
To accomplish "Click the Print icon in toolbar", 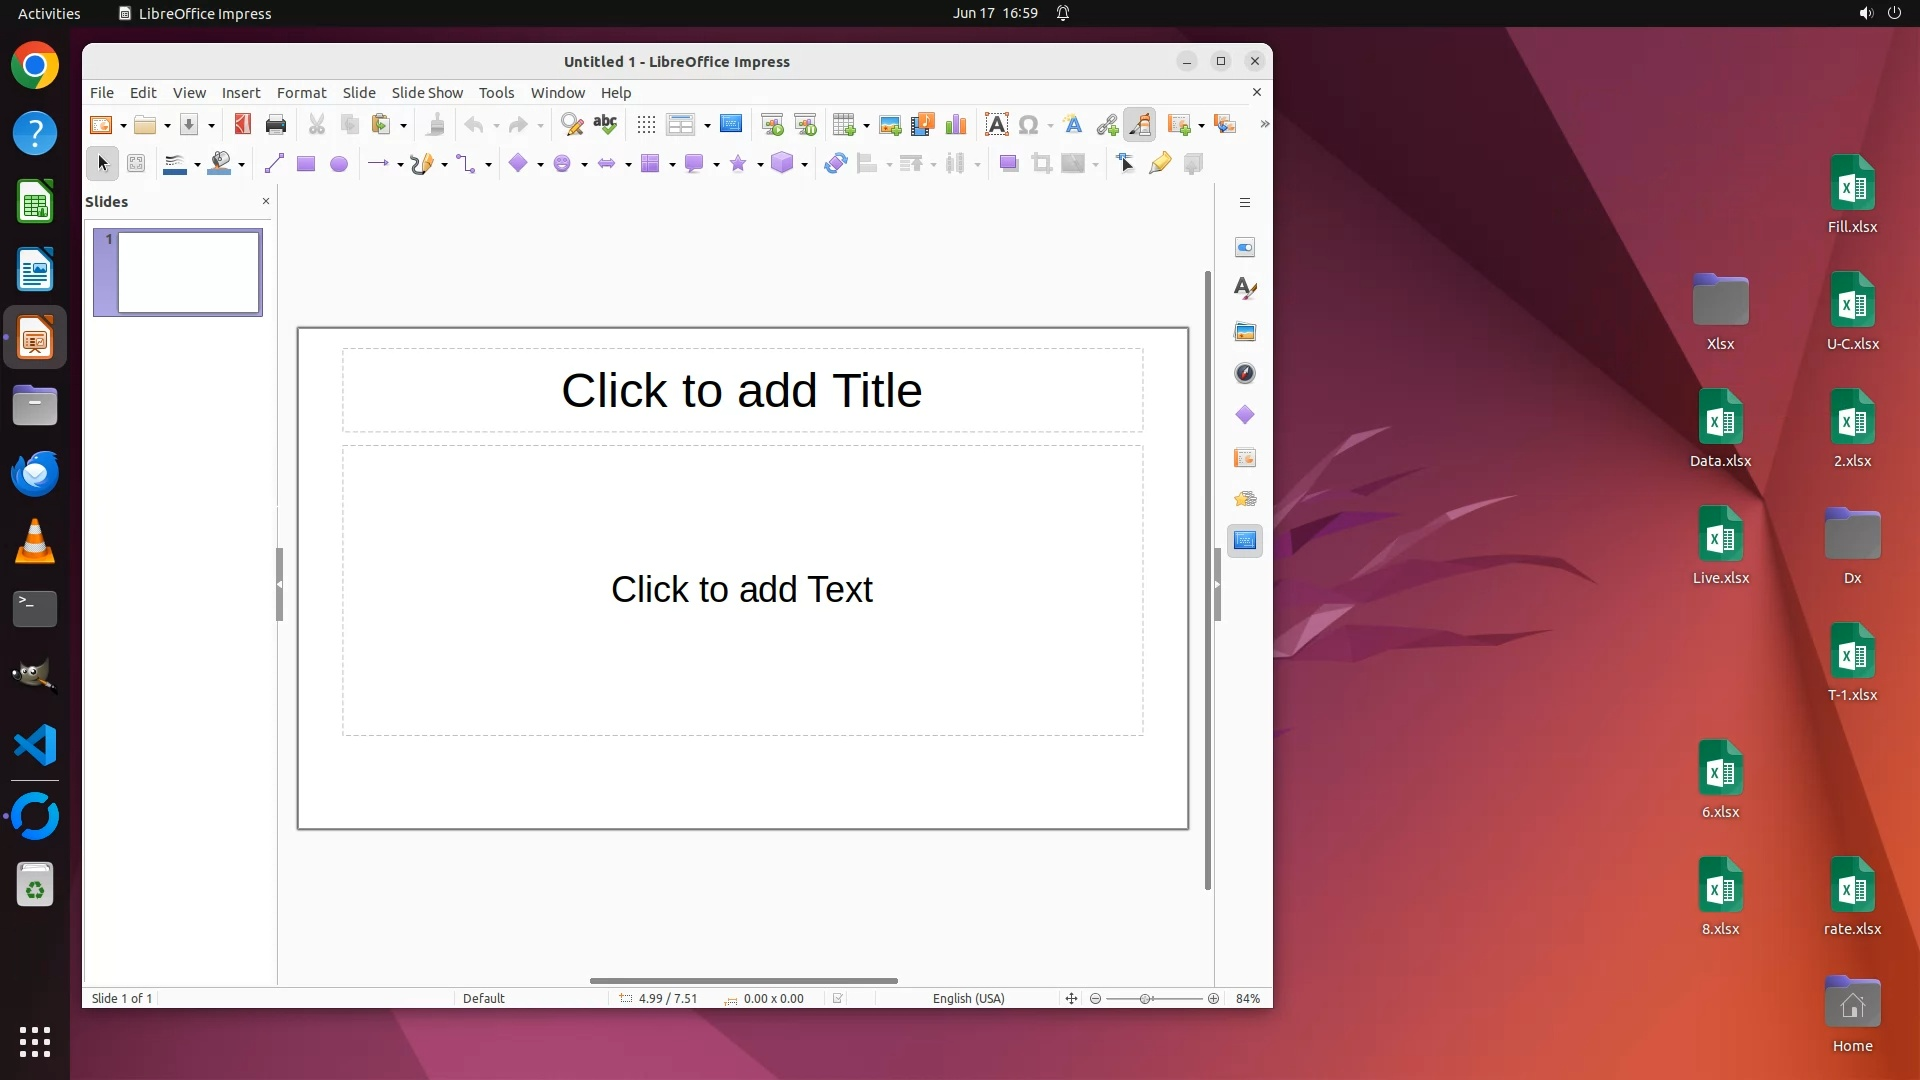I will click(x=276, y=125).
